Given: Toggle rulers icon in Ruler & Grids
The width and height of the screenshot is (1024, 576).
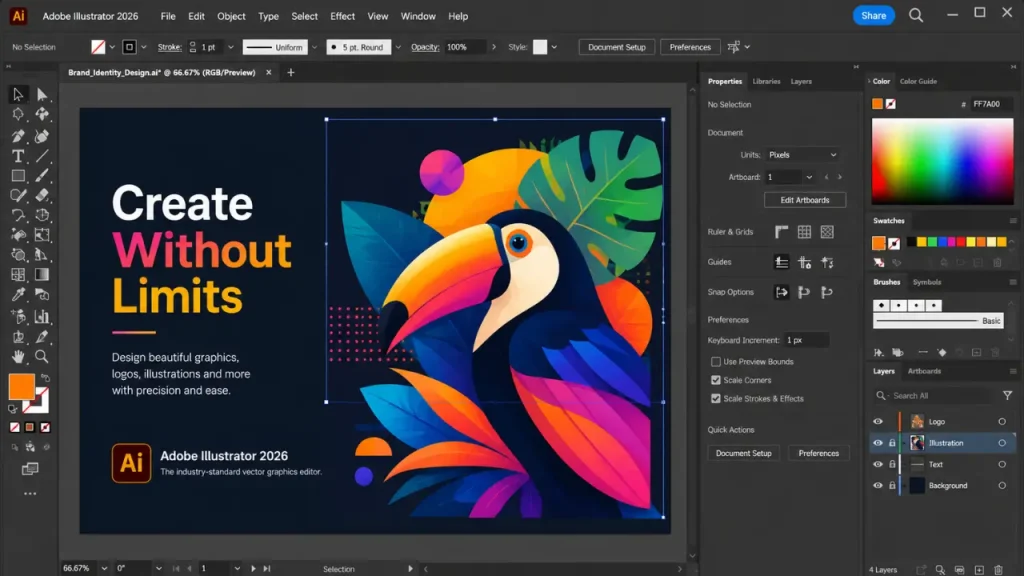Looking at the screenshot, I should click(x=781, y=232).
